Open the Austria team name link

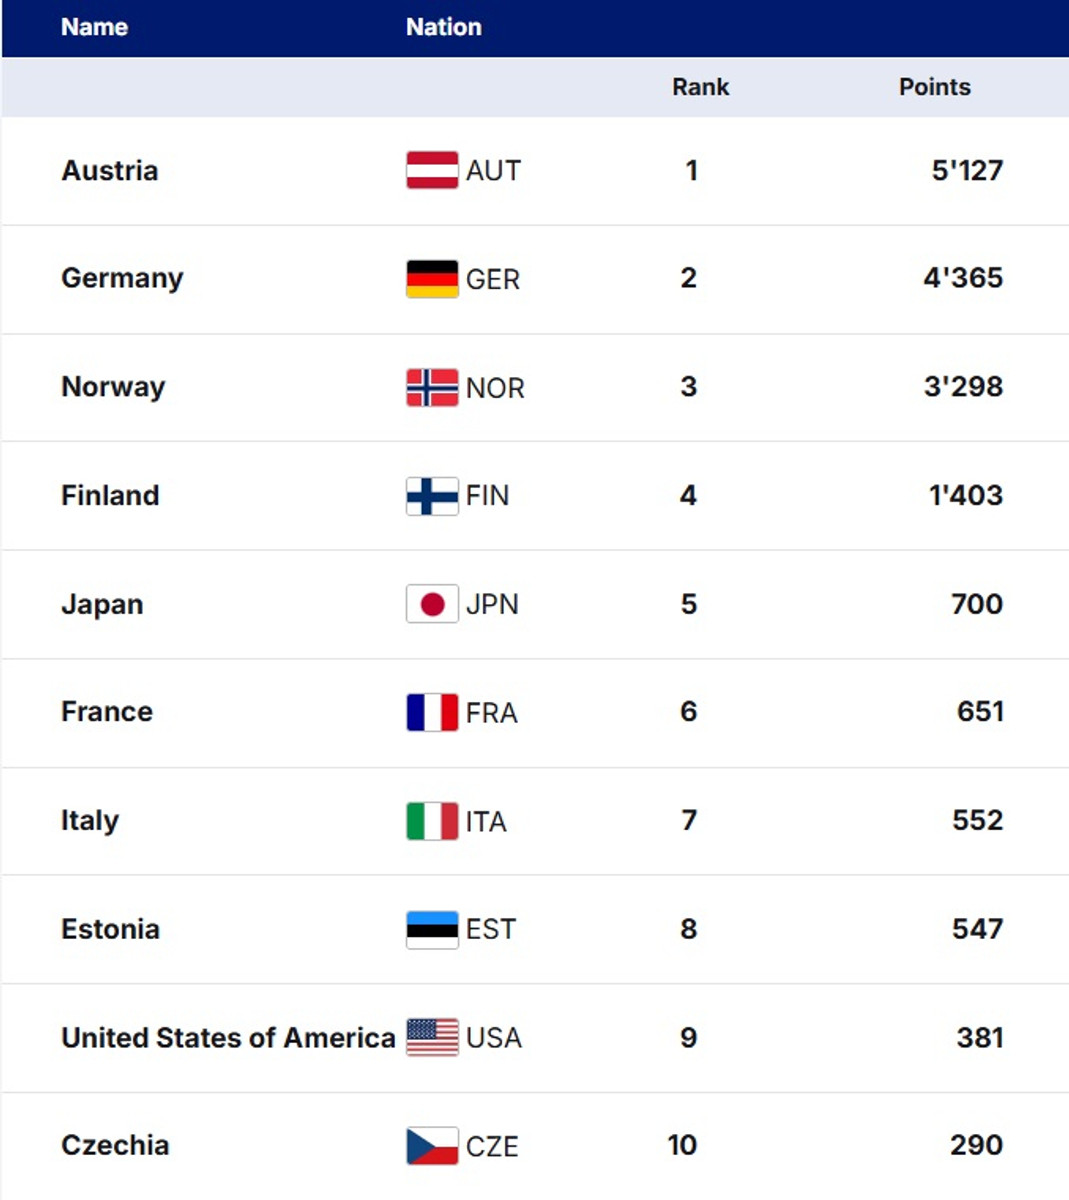pos(110,171)
